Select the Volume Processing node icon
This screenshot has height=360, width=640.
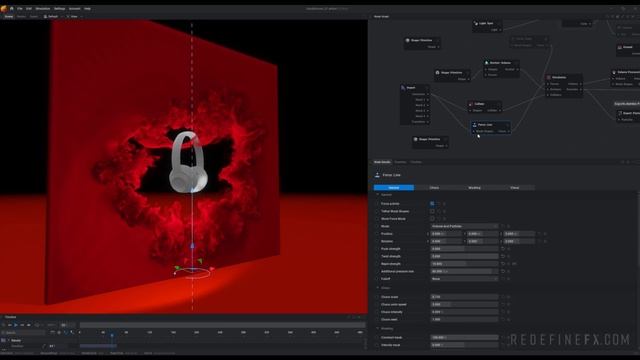[614, 72]
